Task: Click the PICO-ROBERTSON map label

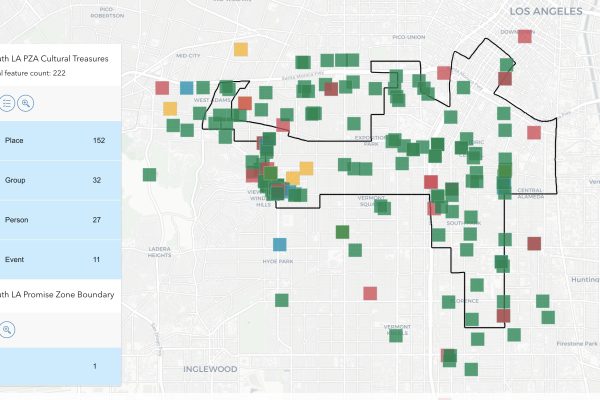Action: click(107, 13)
